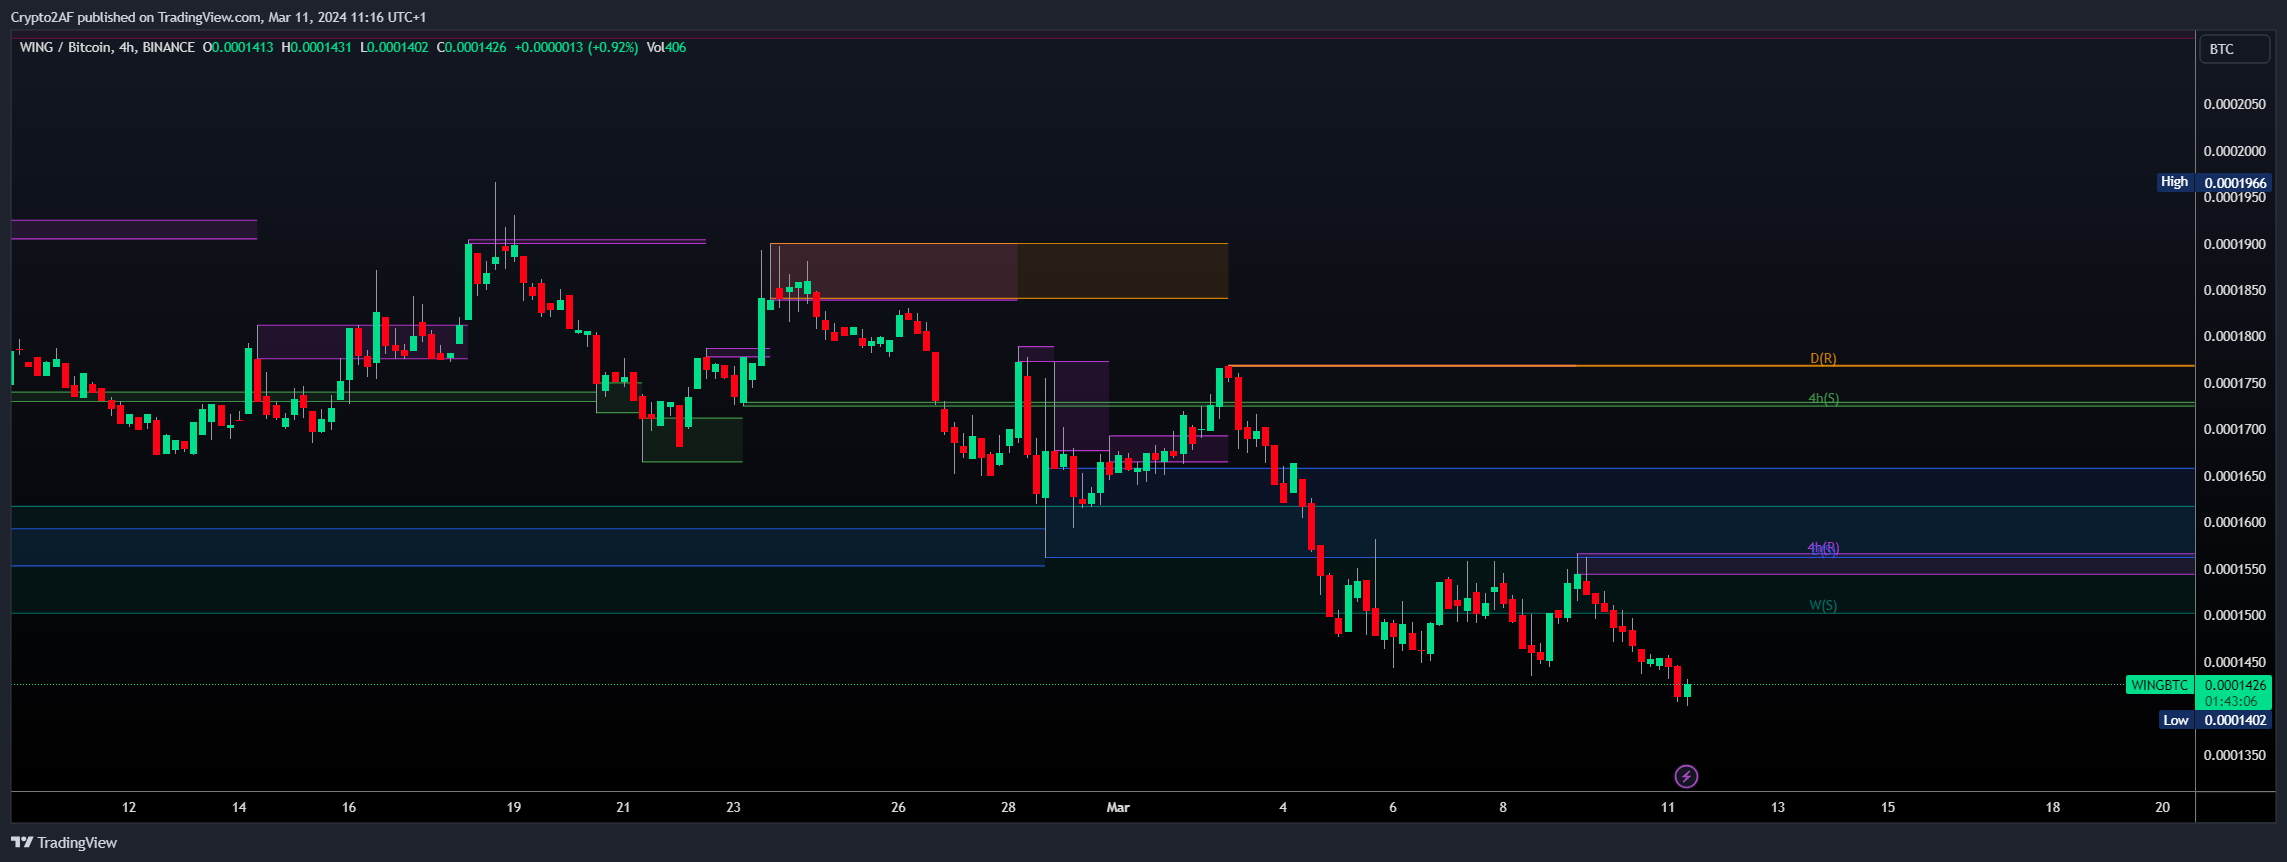Select the D(R) orange level label

pyautogui.click(x=1823, y=358)
